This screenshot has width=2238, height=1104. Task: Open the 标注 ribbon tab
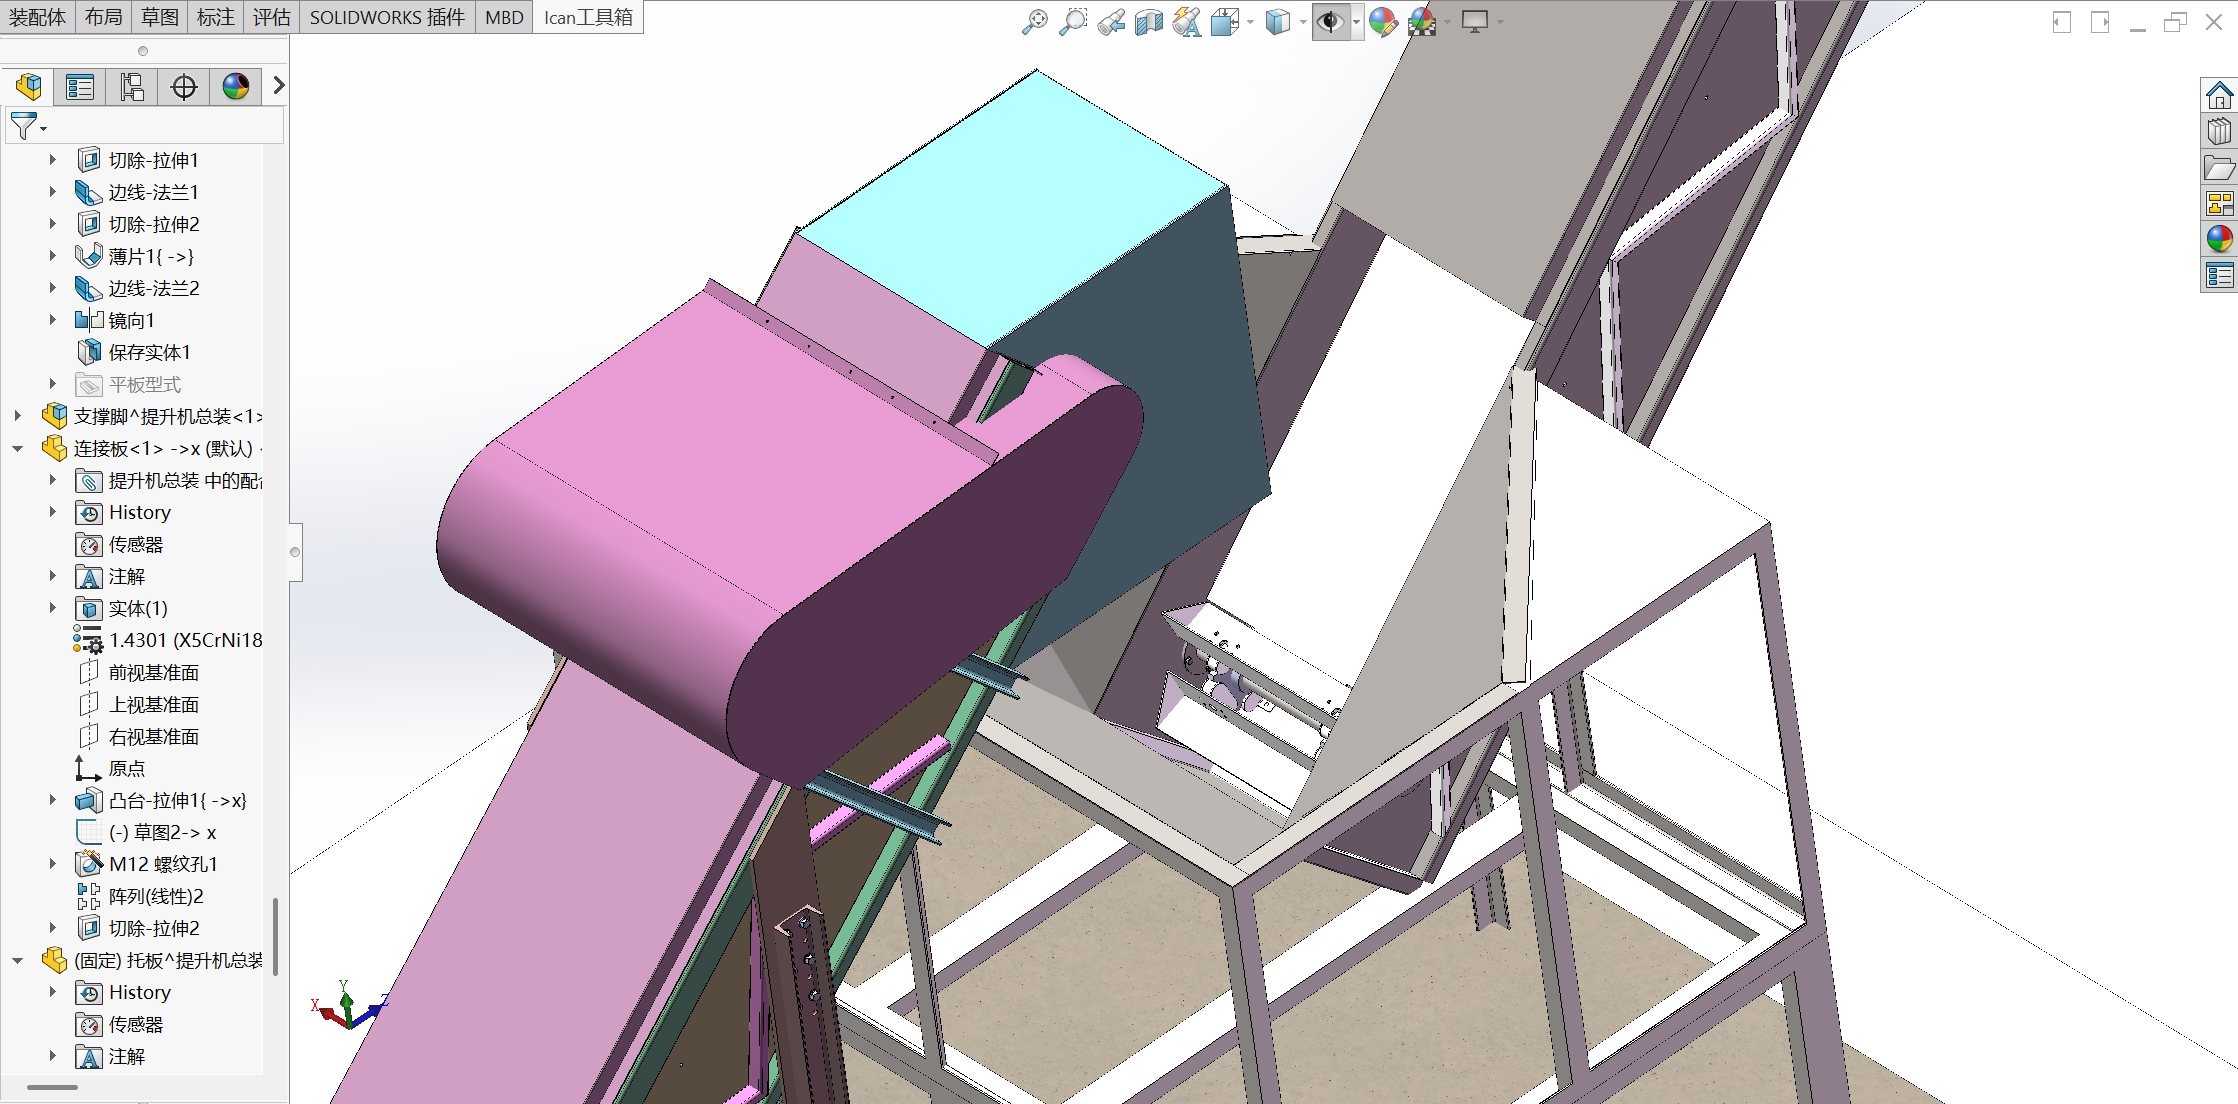click(216, 17)
